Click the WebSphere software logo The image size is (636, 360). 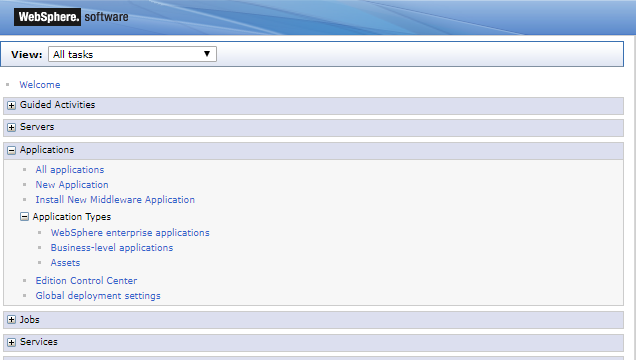pyautogui.click(x=71, y=17)
